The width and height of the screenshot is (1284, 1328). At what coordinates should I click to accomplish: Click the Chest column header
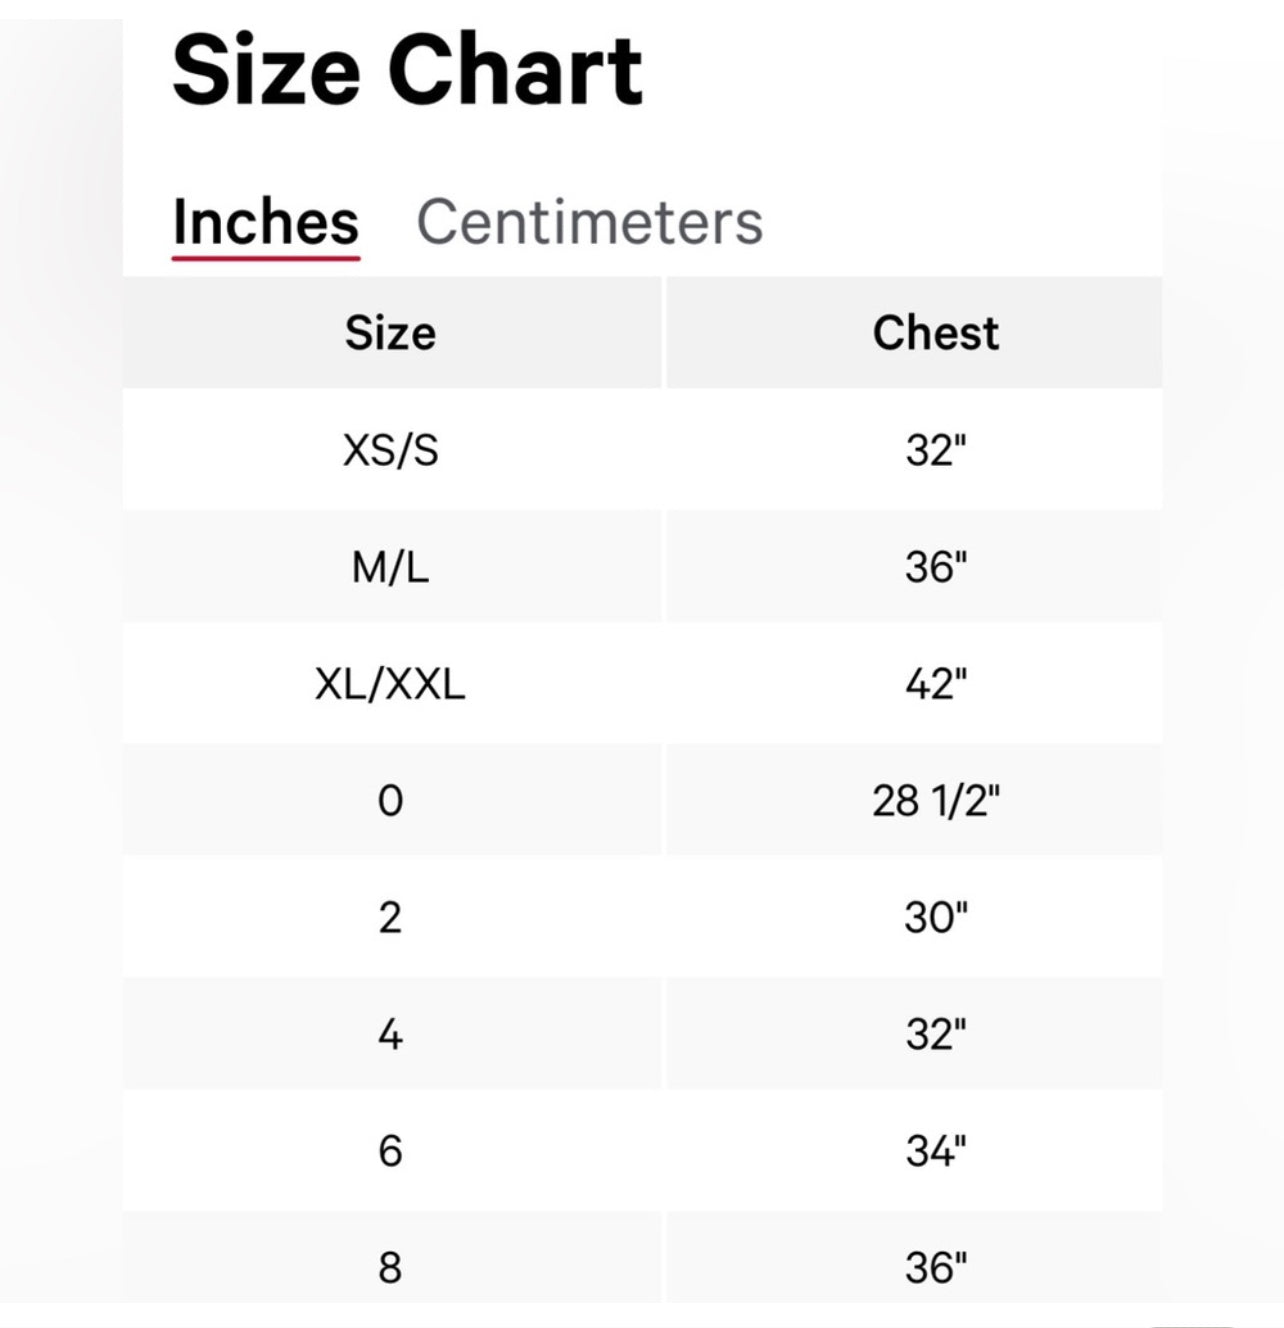coord(934,332)
